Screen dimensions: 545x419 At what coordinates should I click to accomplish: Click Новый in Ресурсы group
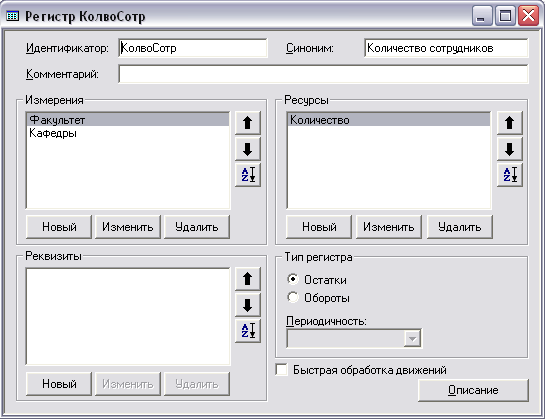(319, 227)
